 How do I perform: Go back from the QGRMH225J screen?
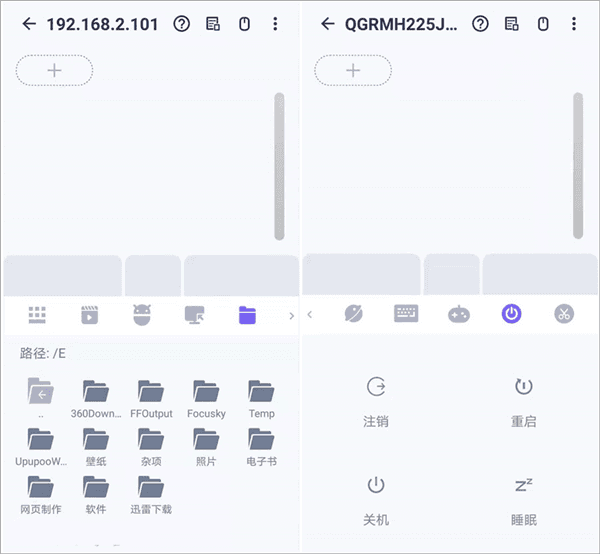click(328, 24)
